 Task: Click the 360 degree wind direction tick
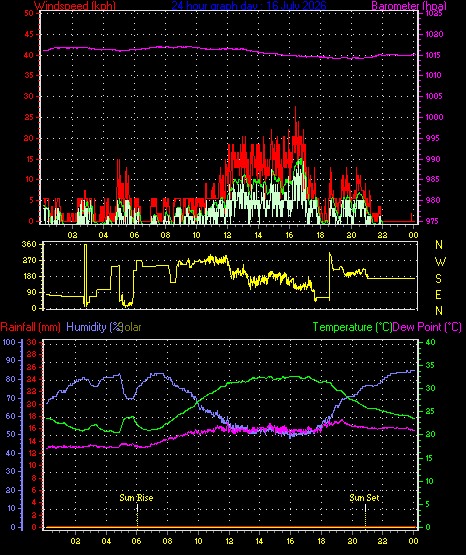(x=29, y=244)
